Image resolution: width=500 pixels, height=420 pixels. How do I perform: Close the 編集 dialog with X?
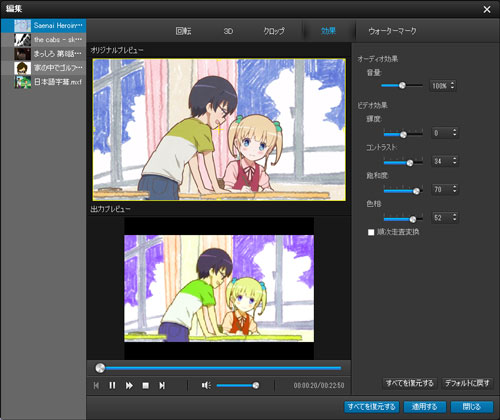point(487,9)
